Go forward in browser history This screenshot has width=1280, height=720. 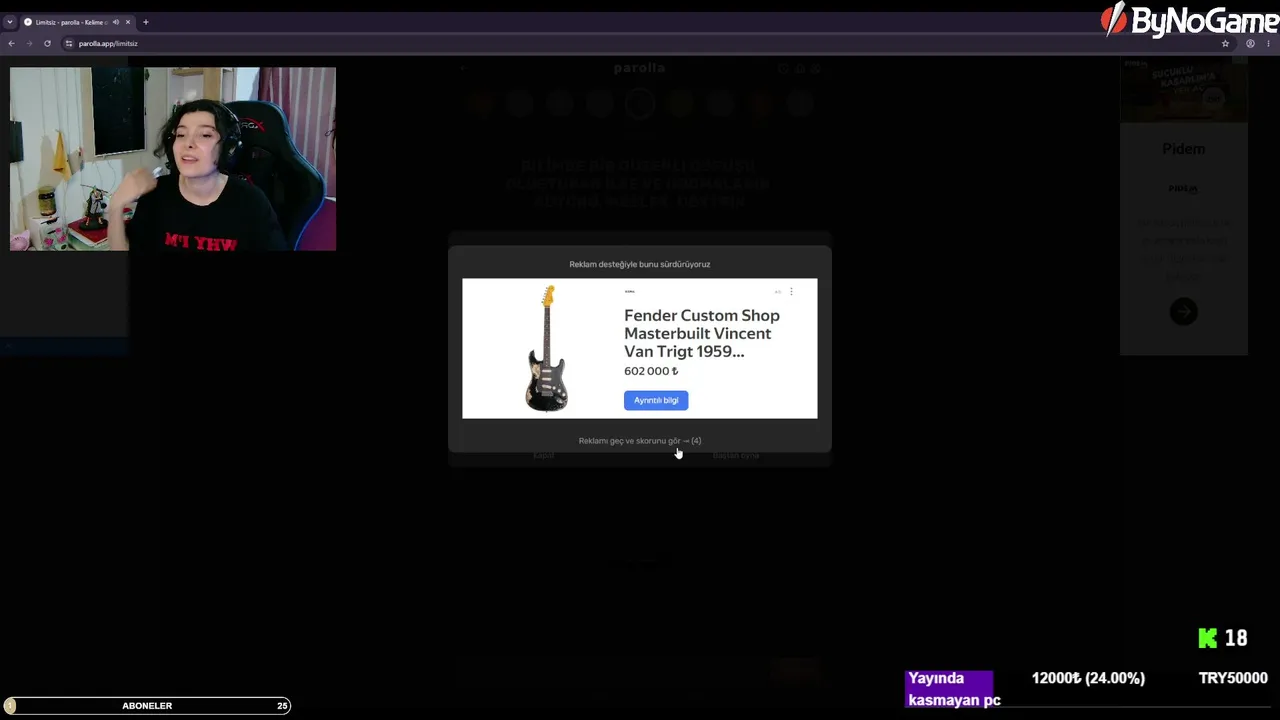tap(29, 44)
